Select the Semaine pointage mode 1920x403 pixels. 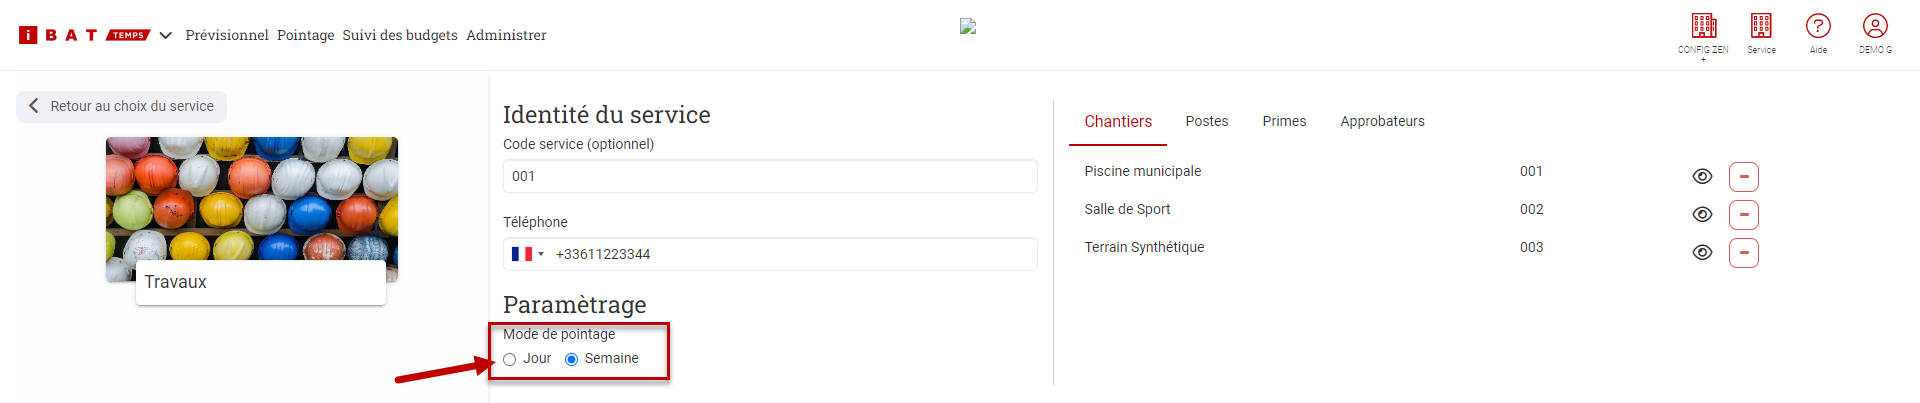tap(572, 360)
